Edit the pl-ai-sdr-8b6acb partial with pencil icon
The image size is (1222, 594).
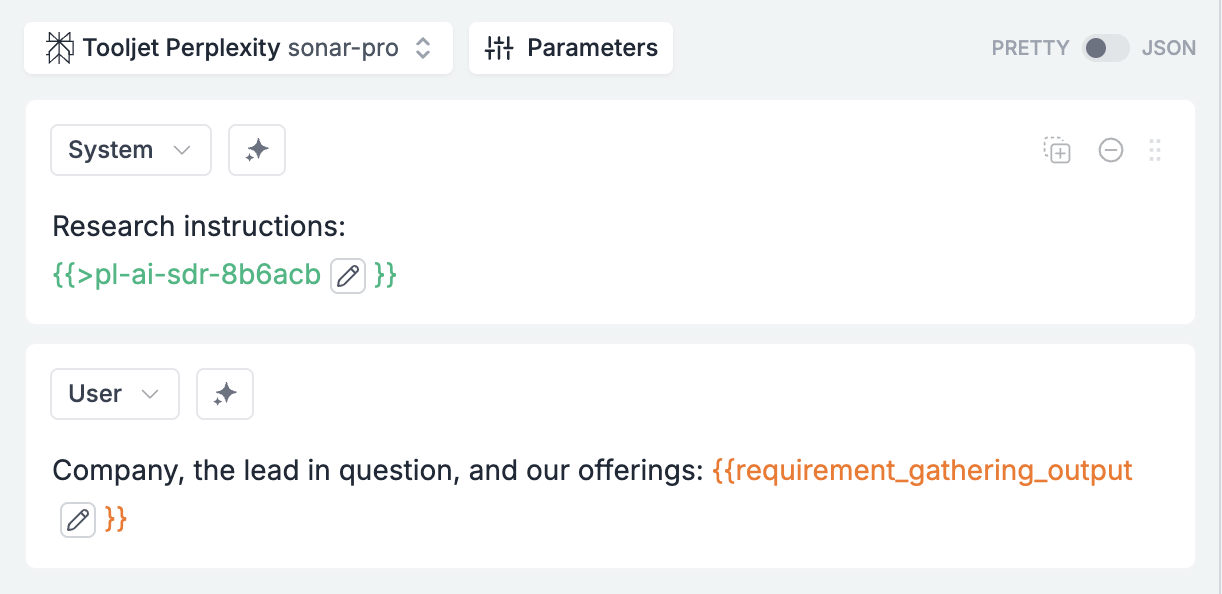tap(347, 275)
